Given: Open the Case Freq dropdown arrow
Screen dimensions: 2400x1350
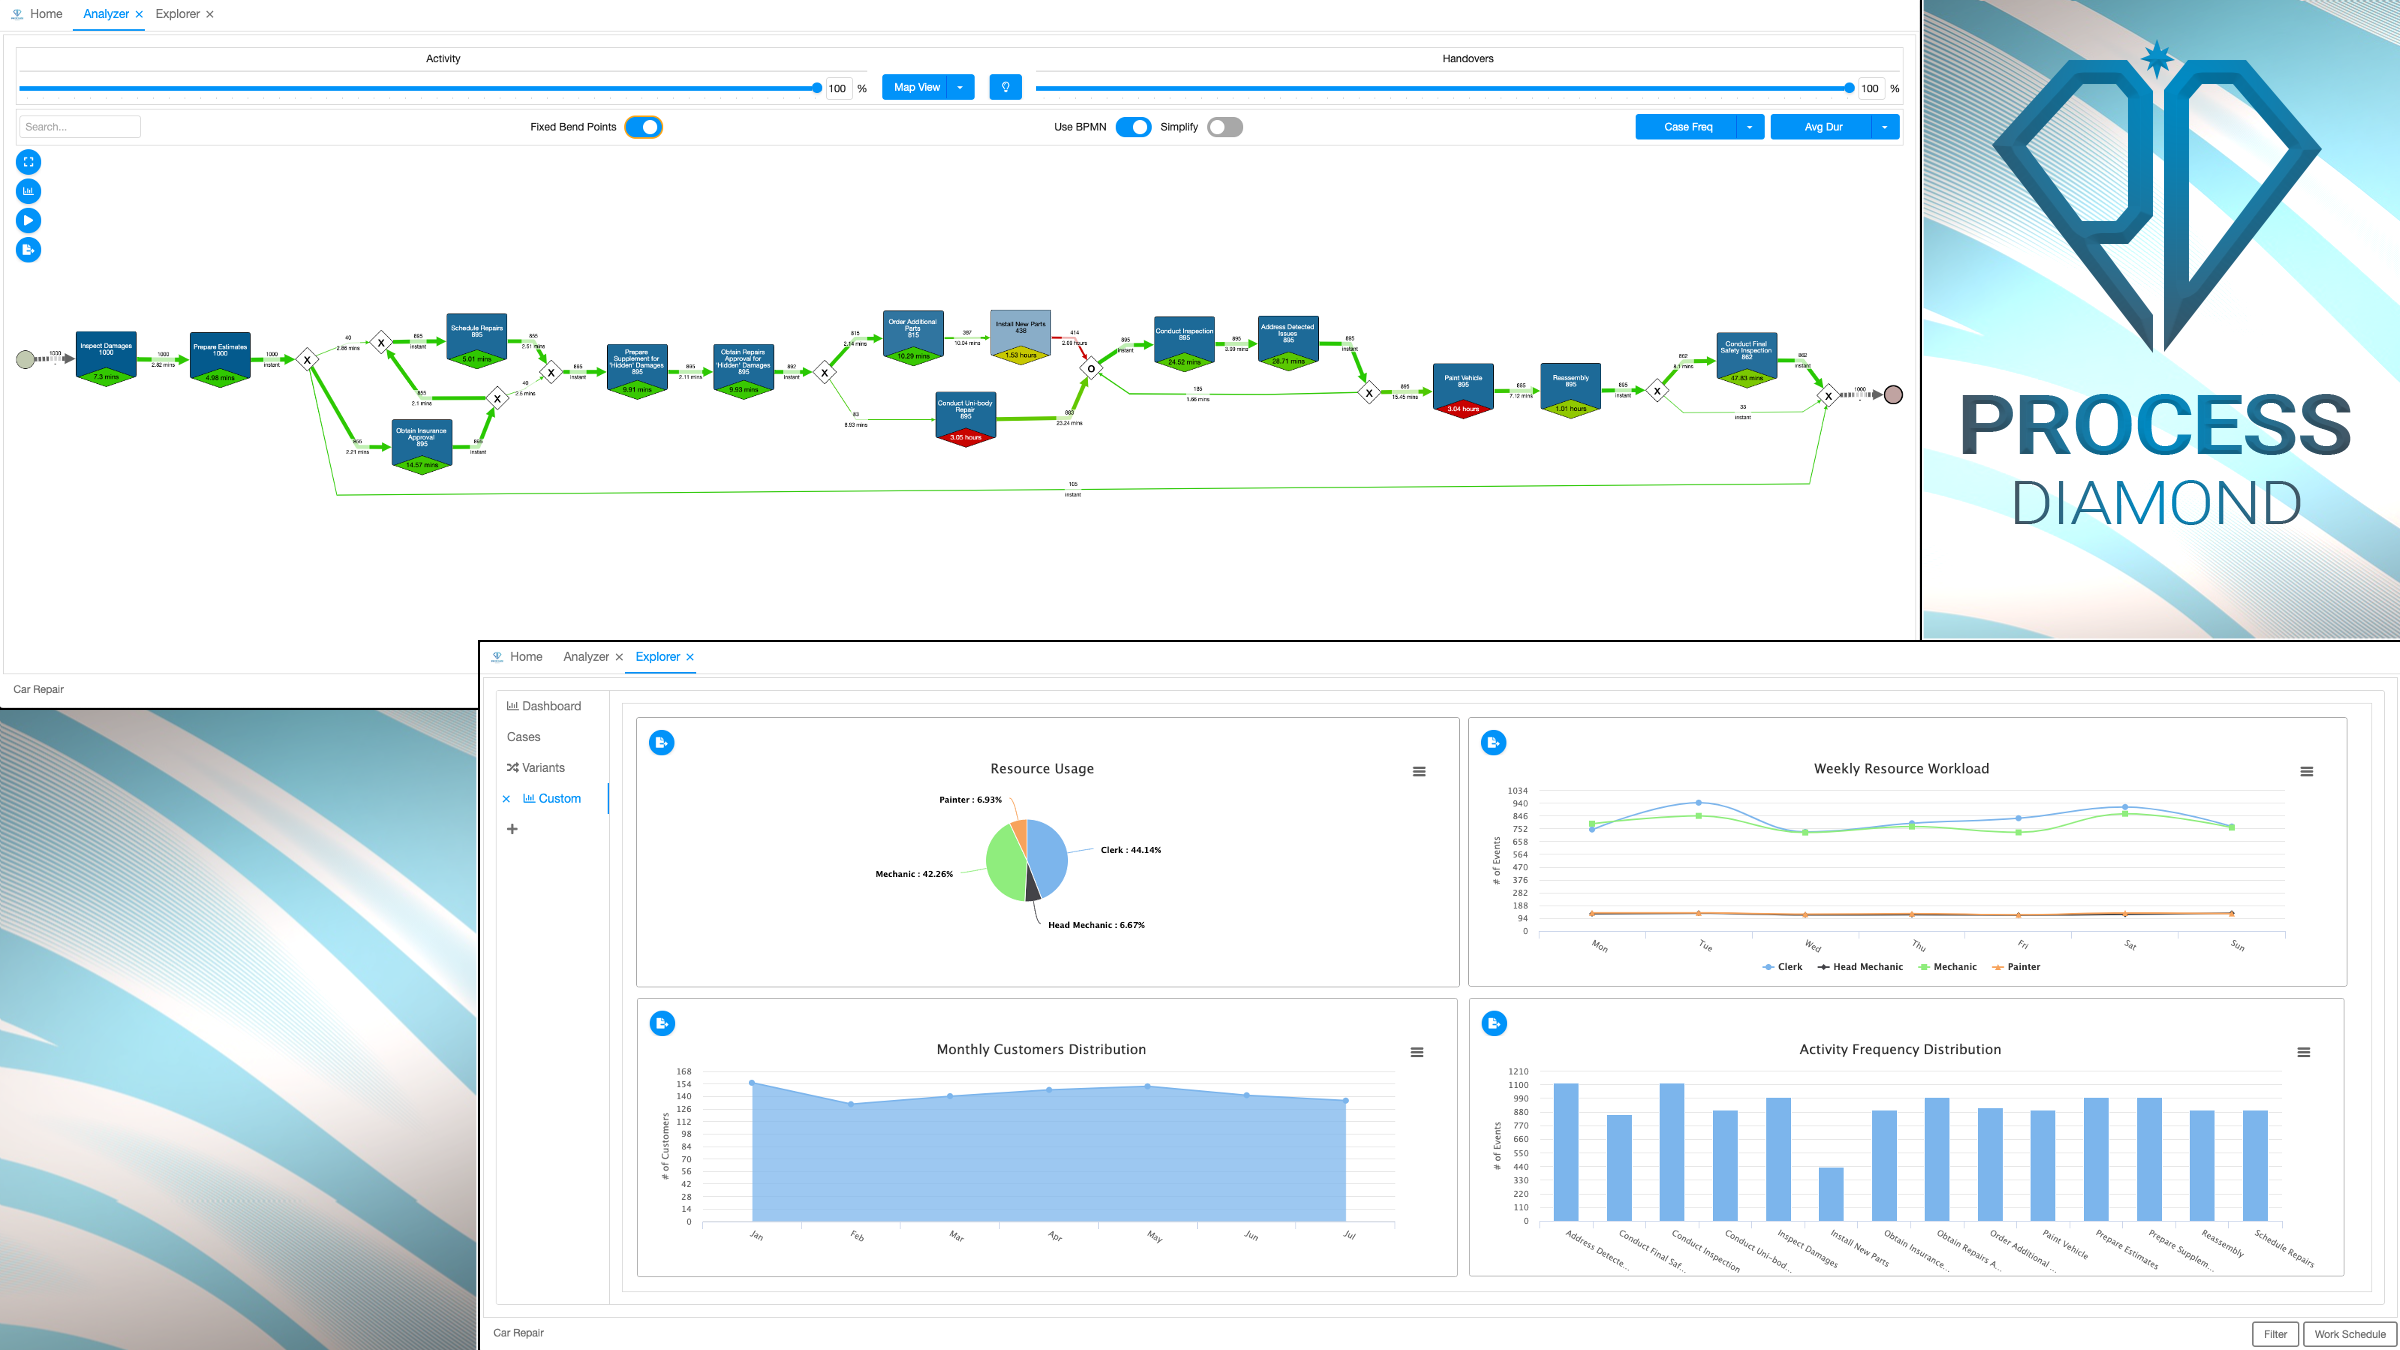Looking at the screenshot, I should pyautogui.click(x=1749, y=127).
